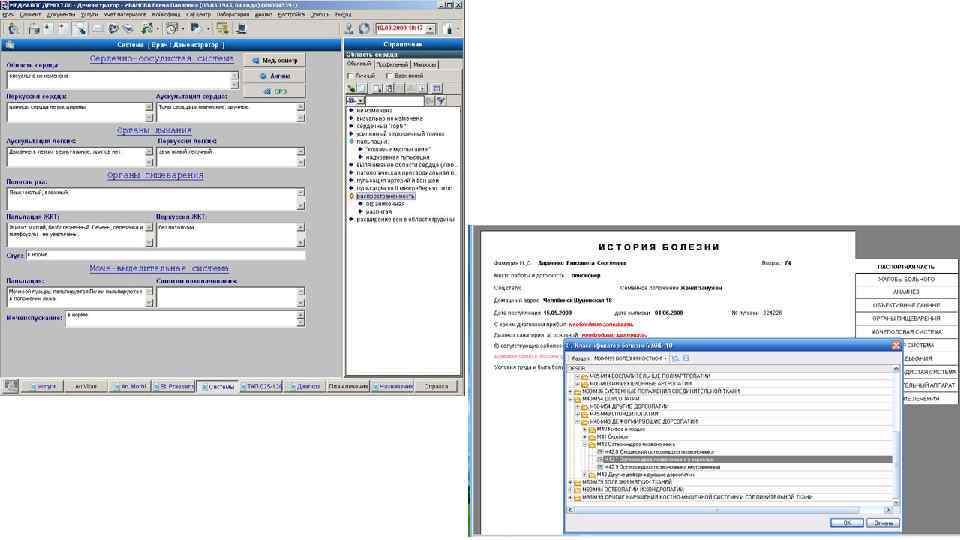960x540 pixels.
Task: Select M45-M49 Спондилопатии folder row
Action: (x=624, y=414)
